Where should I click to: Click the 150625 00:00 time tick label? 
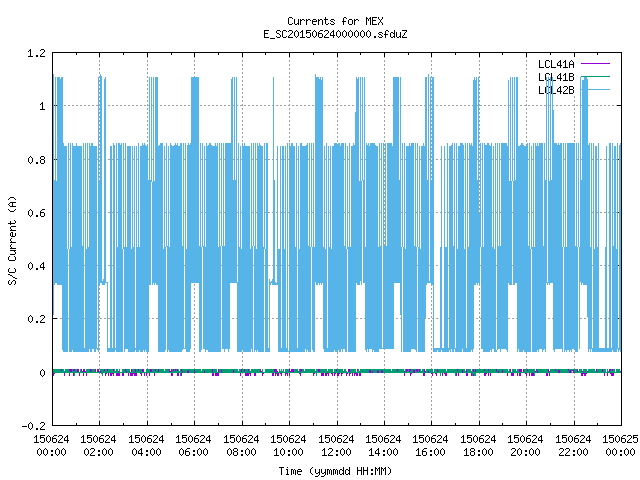[620, 446]
